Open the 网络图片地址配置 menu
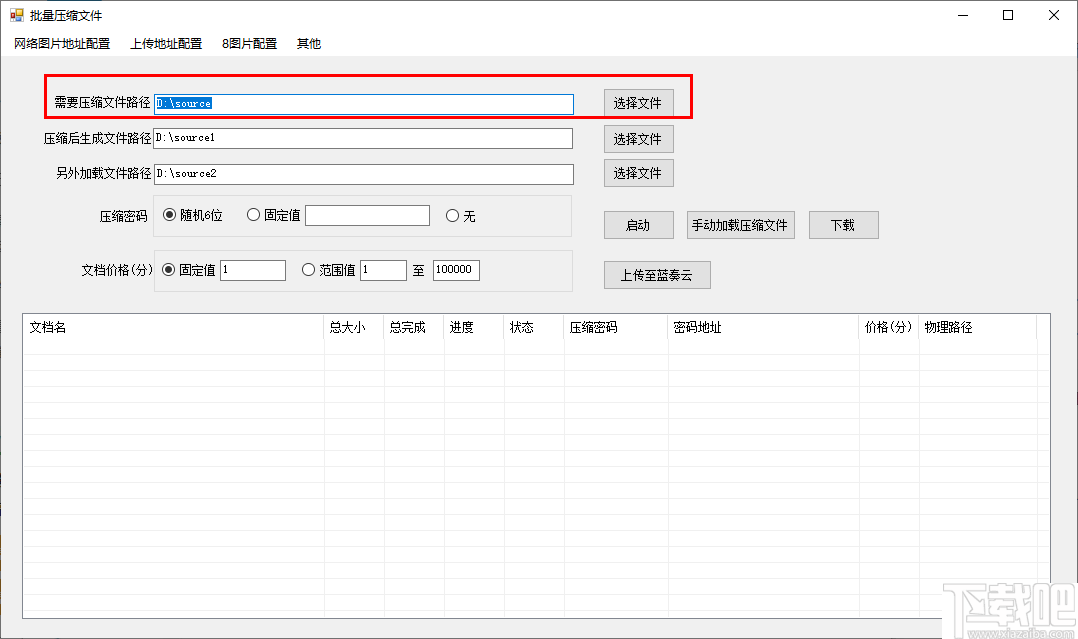 tap(61, 43)
